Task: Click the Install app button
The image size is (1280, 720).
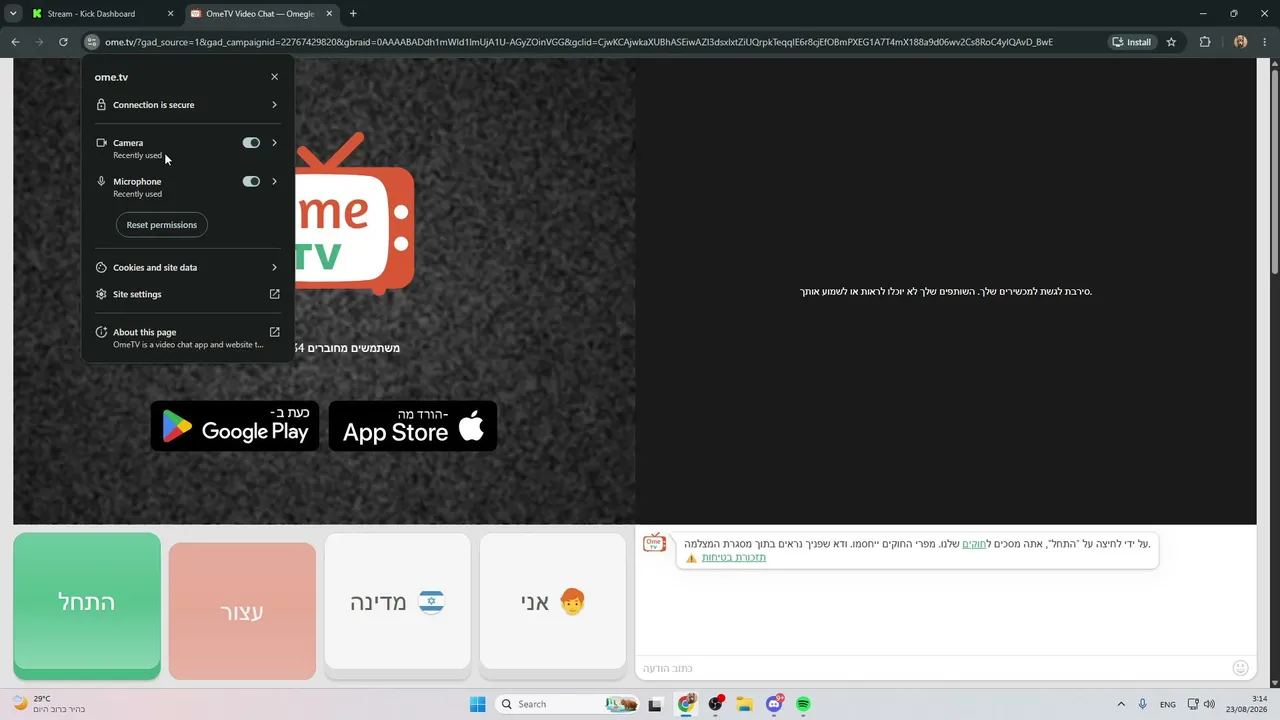Action: [x=1131, y=42]
